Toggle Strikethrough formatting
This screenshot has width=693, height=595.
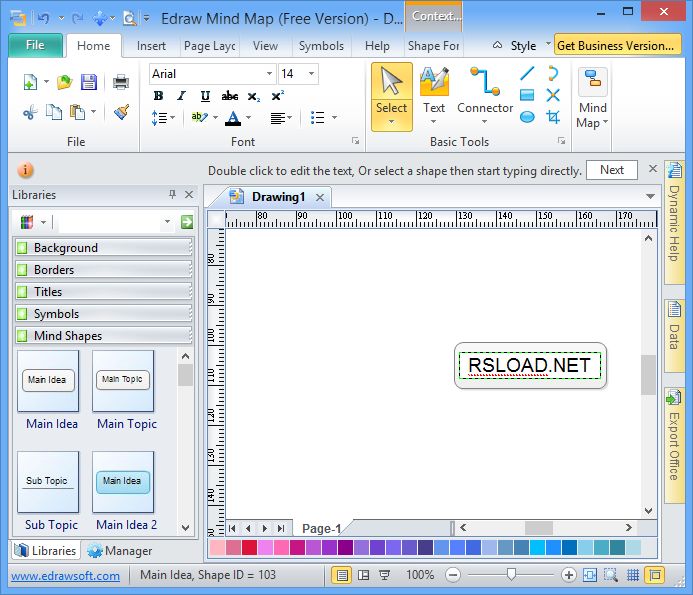click(x=229, y=96)
